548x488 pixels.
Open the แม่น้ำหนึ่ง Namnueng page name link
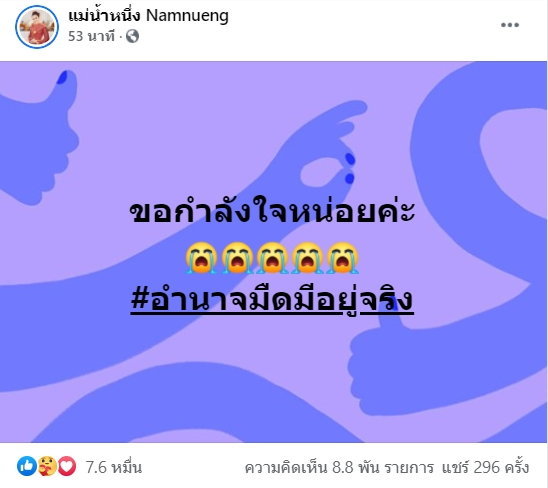pos(149,16)
